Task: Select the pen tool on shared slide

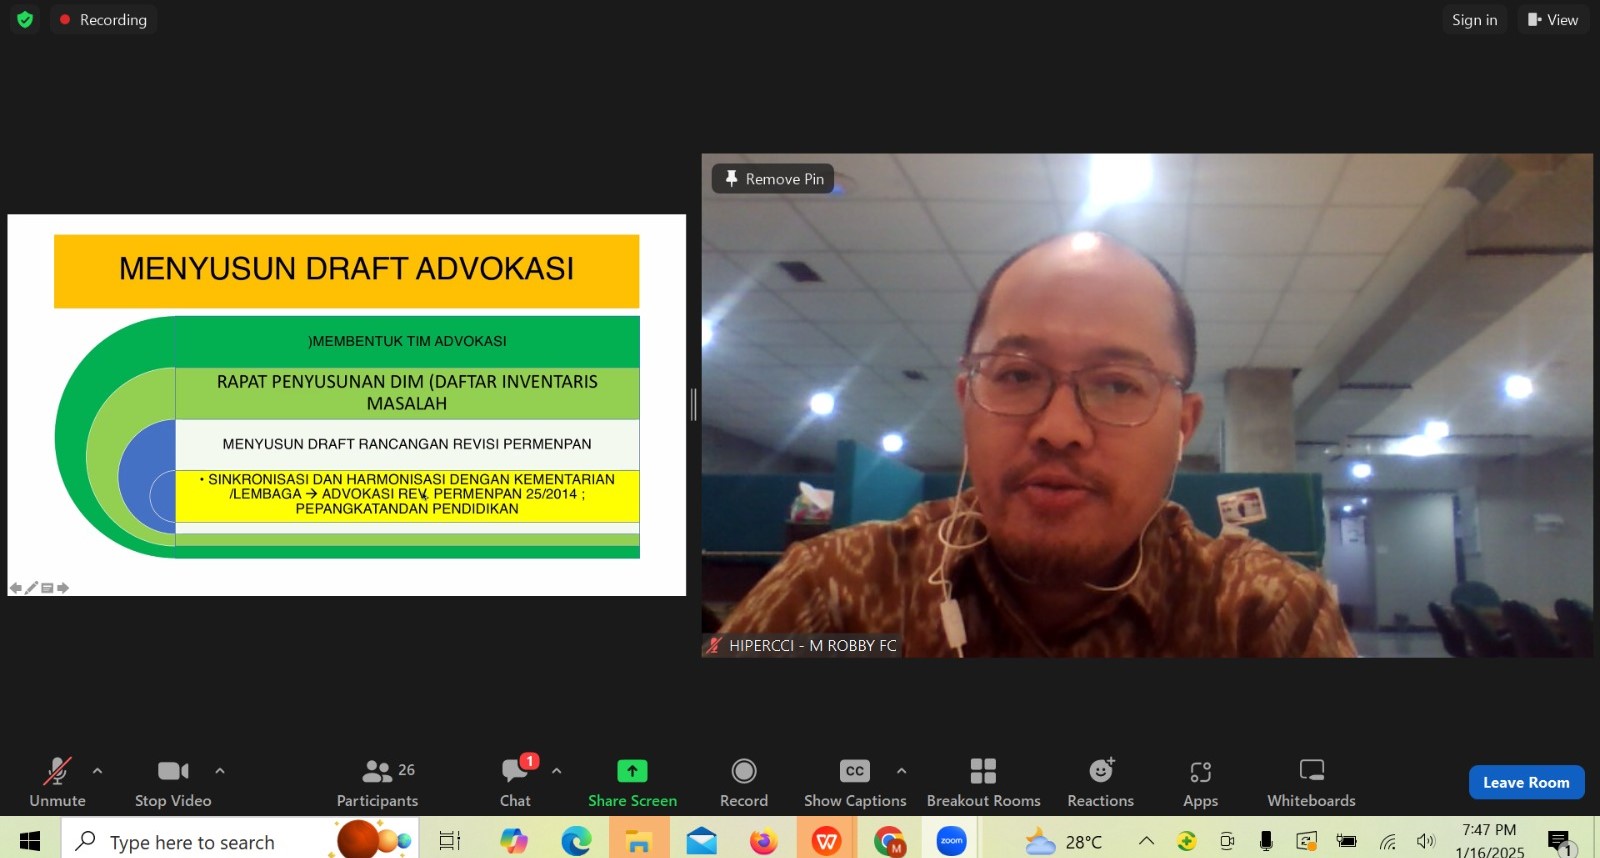Action: pyautogui.click(x=31, y=588)
